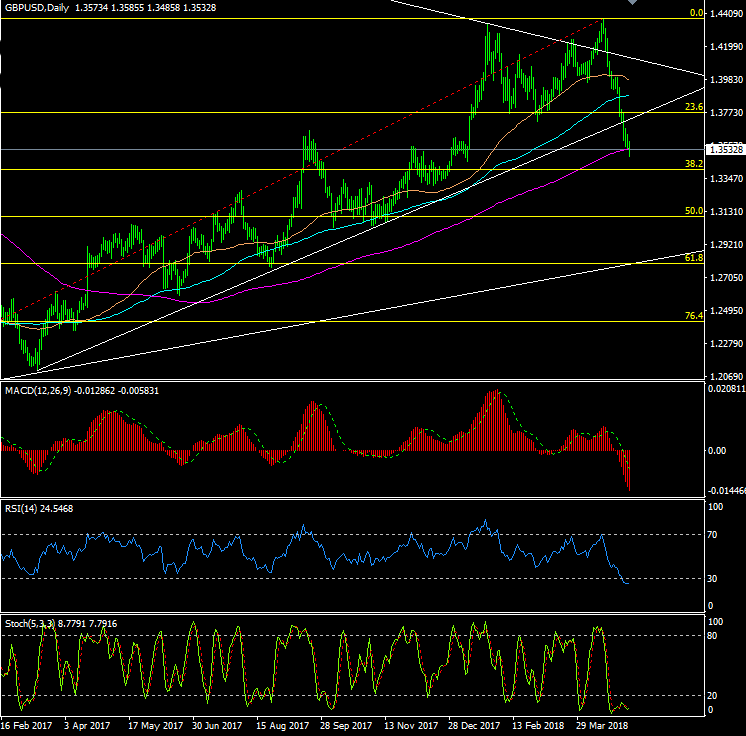Click the 0.0 Fibonacci level label
Viewport: 746px width, 736px height.
coord(697,14)
